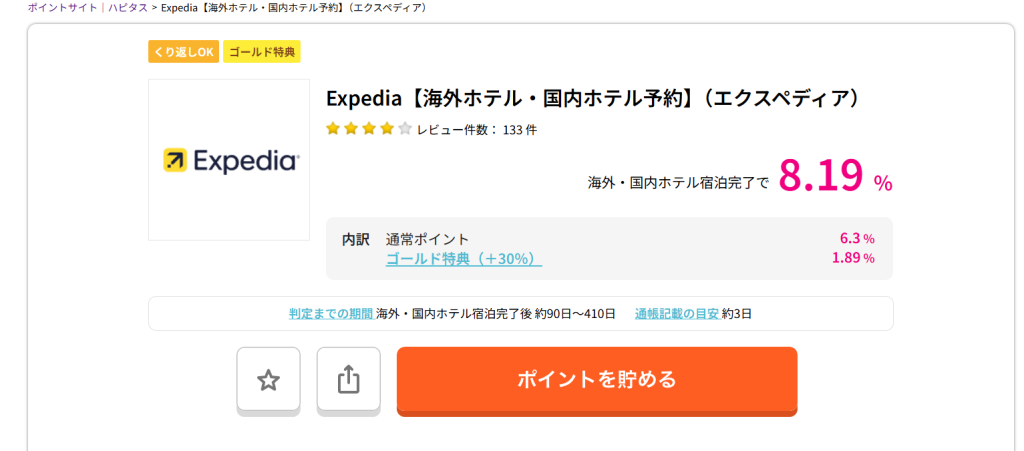
Task: Click the 1.89 % gold bonus value
Action: click(853, 258)
